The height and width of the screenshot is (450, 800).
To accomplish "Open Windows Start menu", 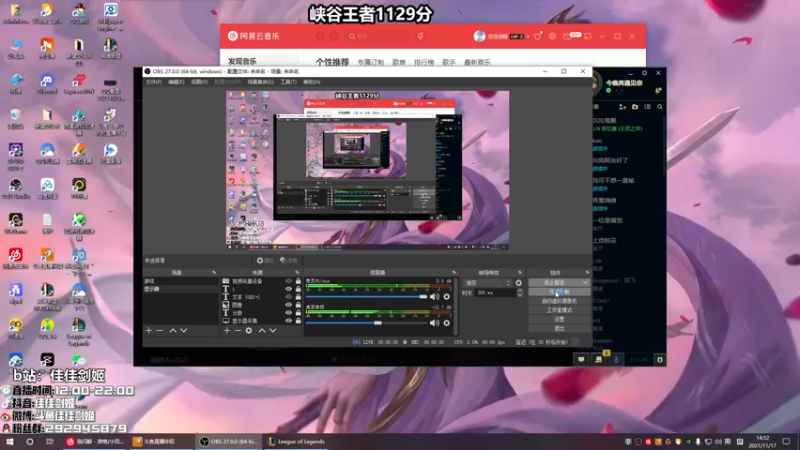I will 10,442.
